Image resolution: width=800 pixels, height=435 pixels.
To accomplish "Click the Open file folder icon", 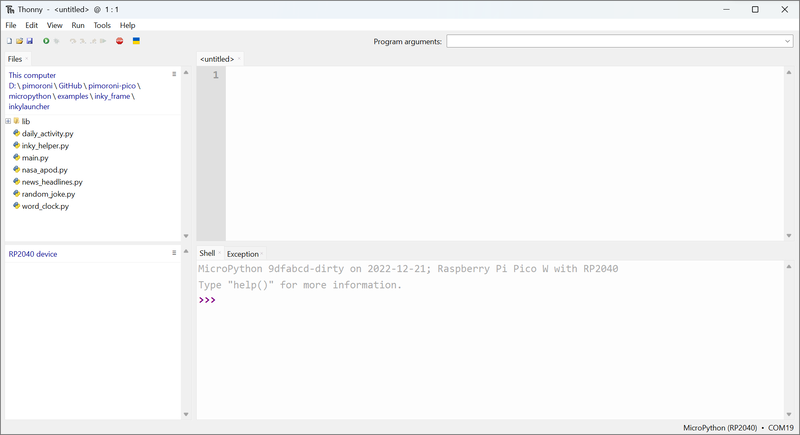I will click(20, 41).
